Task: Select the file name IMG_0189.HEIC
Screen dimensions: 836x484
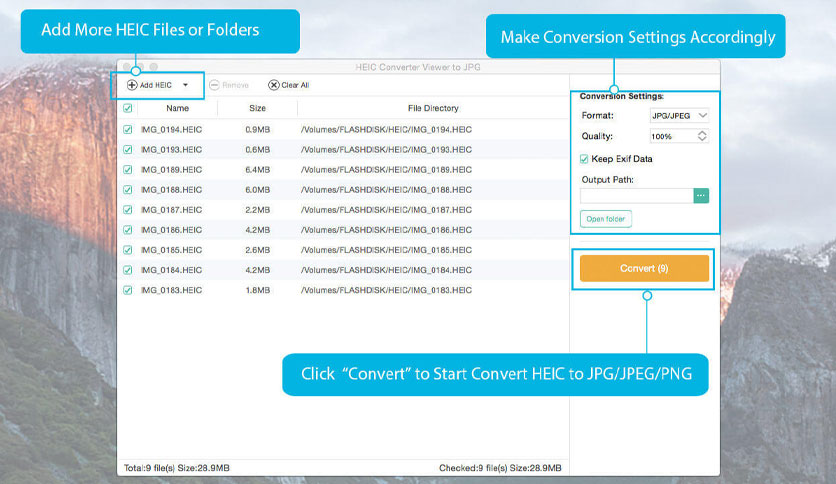Action: pos(171,170)
